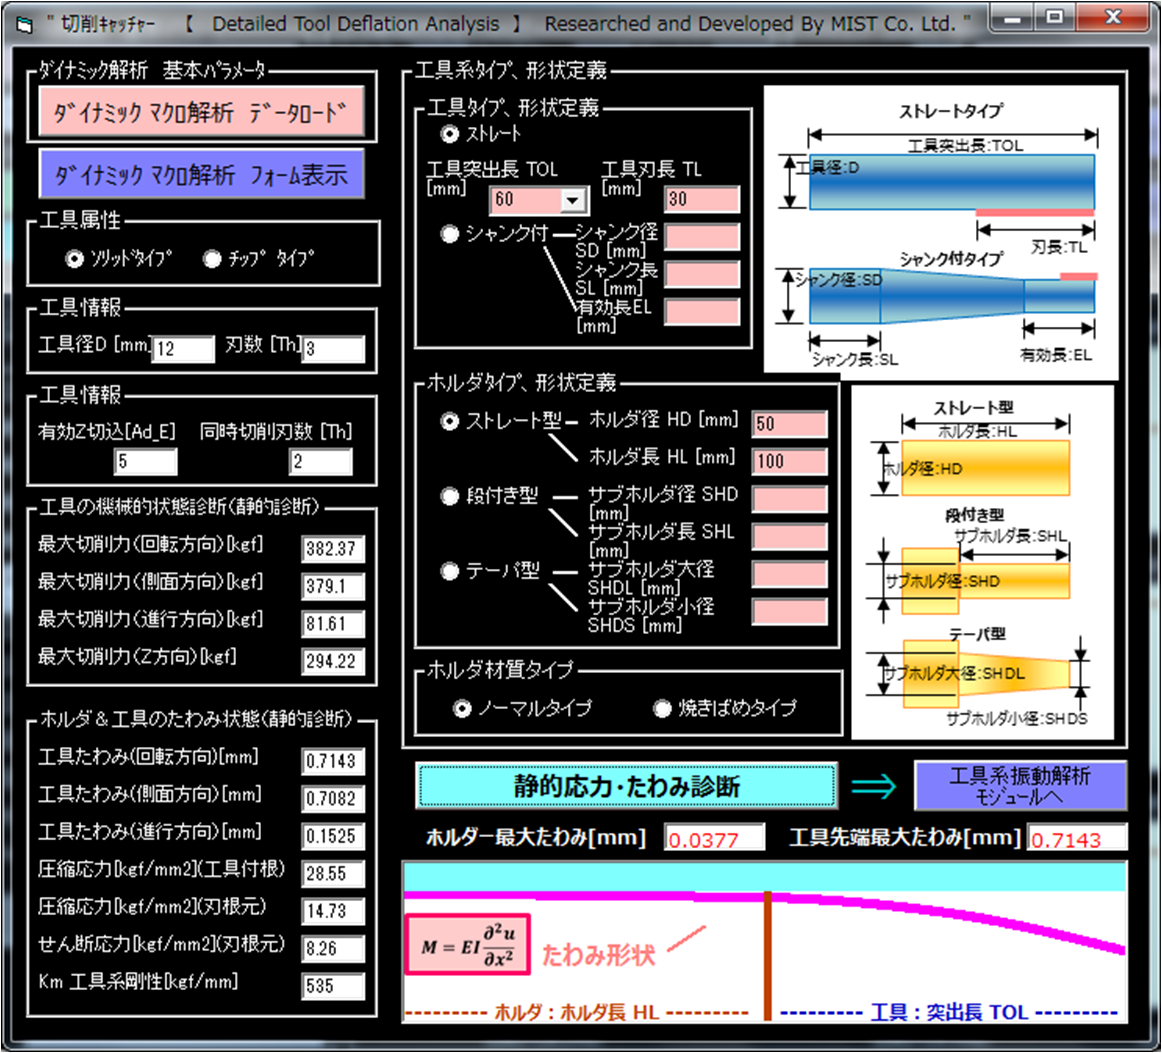1162x1053 pixels.
Task: Click the サブホルダ小径 SHDS input field
Action: [x=789, y=612]
